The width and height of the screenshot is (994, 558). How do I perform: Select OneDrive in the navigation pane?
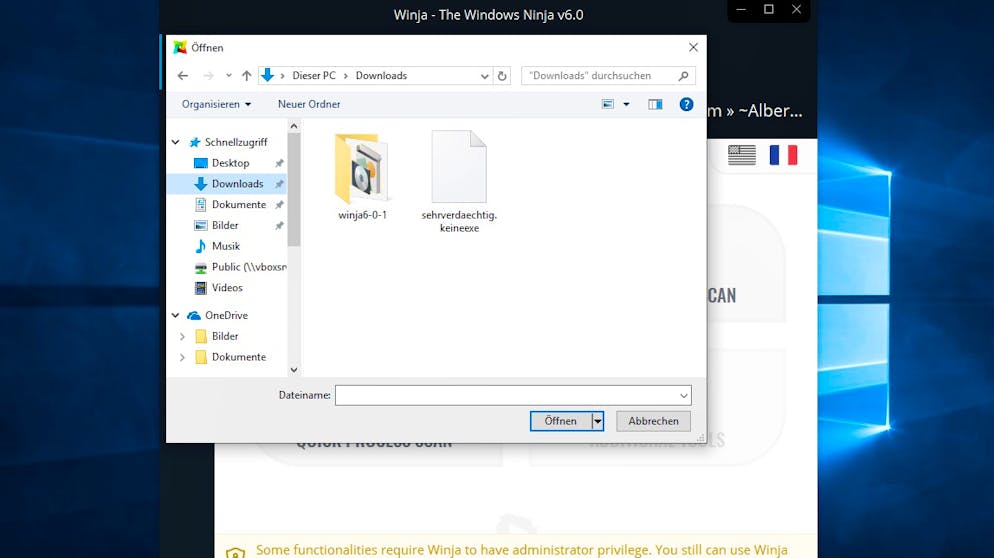pos(226,315)
